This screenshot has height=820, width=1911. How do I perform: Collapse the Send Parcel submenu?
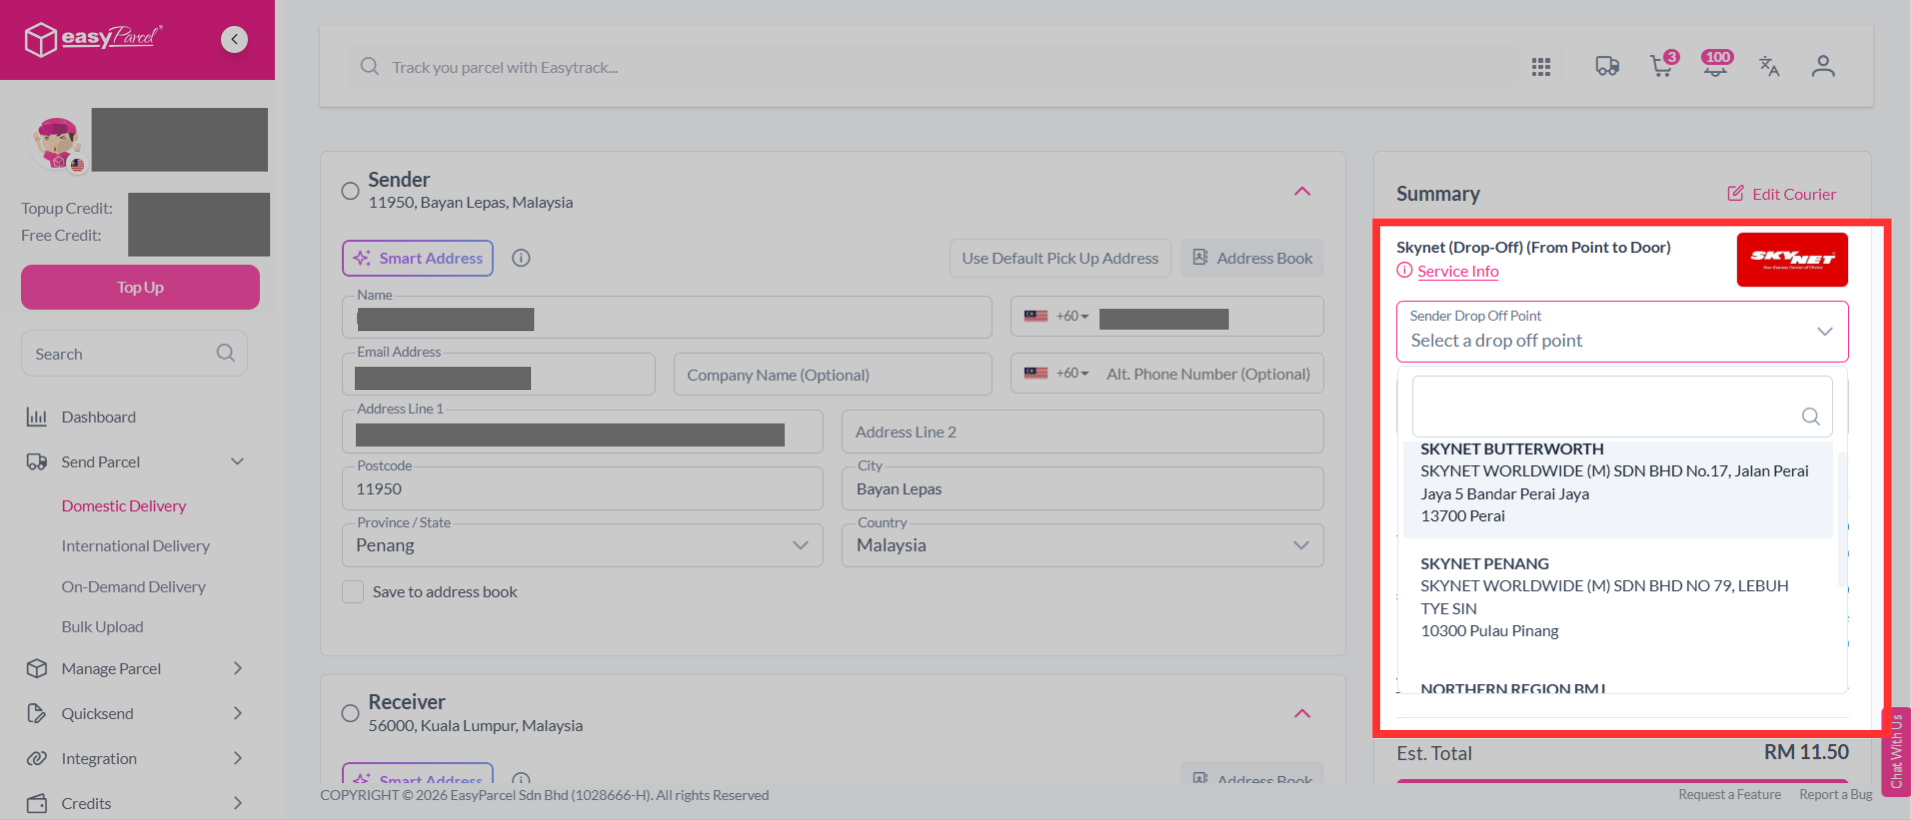(237, 461)
